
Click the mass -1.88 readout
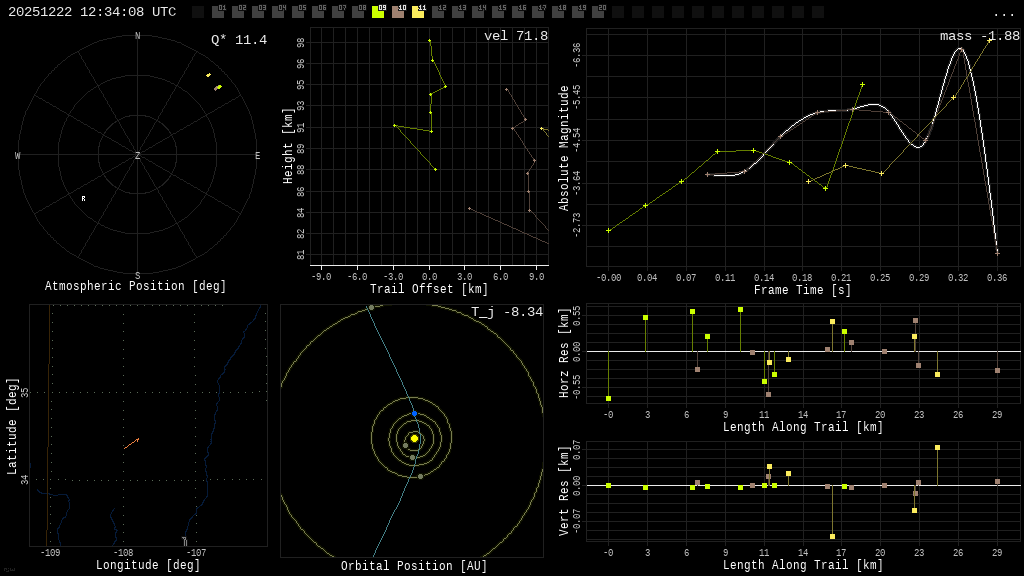tap(980, 36)
